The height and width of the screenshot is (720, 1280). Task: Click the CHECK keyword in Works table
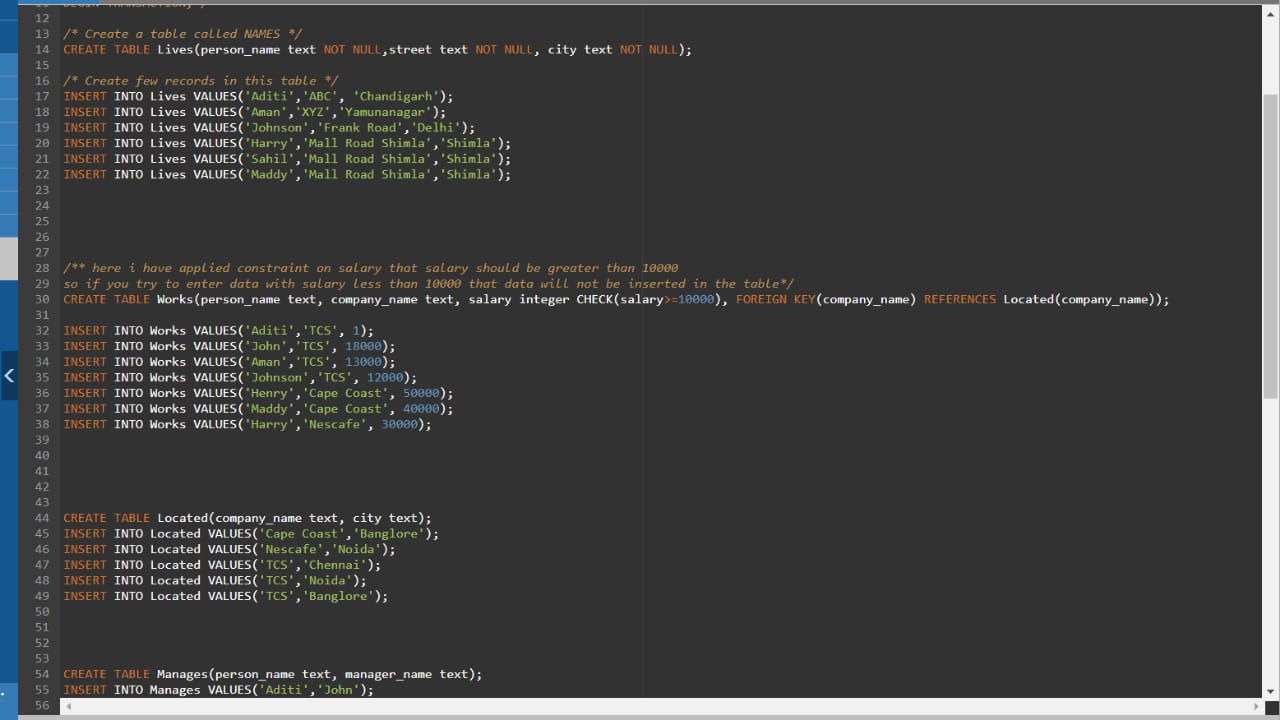tap(594, 299)
